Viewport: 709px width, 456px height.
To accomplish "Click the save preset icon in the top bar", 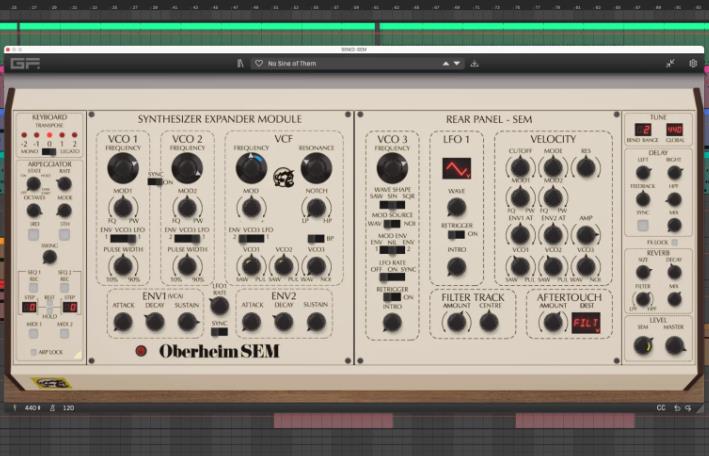I will [474, 64].
